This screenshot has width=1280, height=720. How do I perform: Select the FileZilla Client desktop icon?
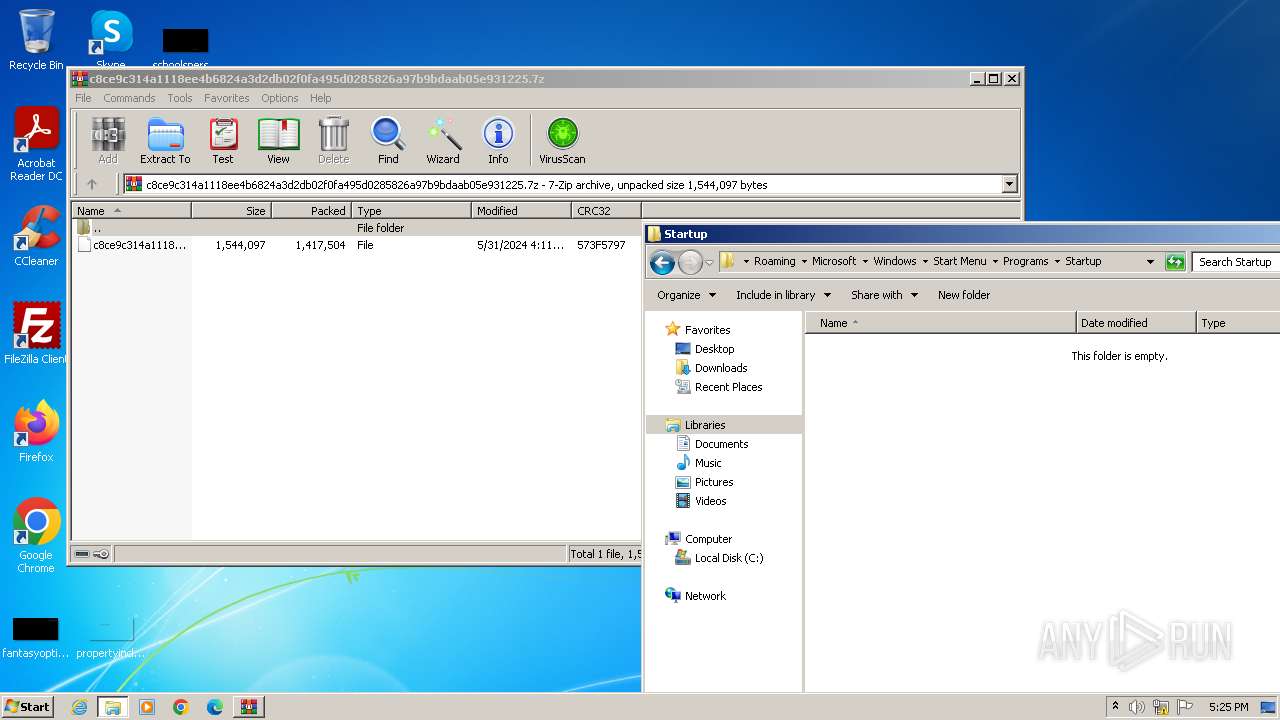[36, 334]
